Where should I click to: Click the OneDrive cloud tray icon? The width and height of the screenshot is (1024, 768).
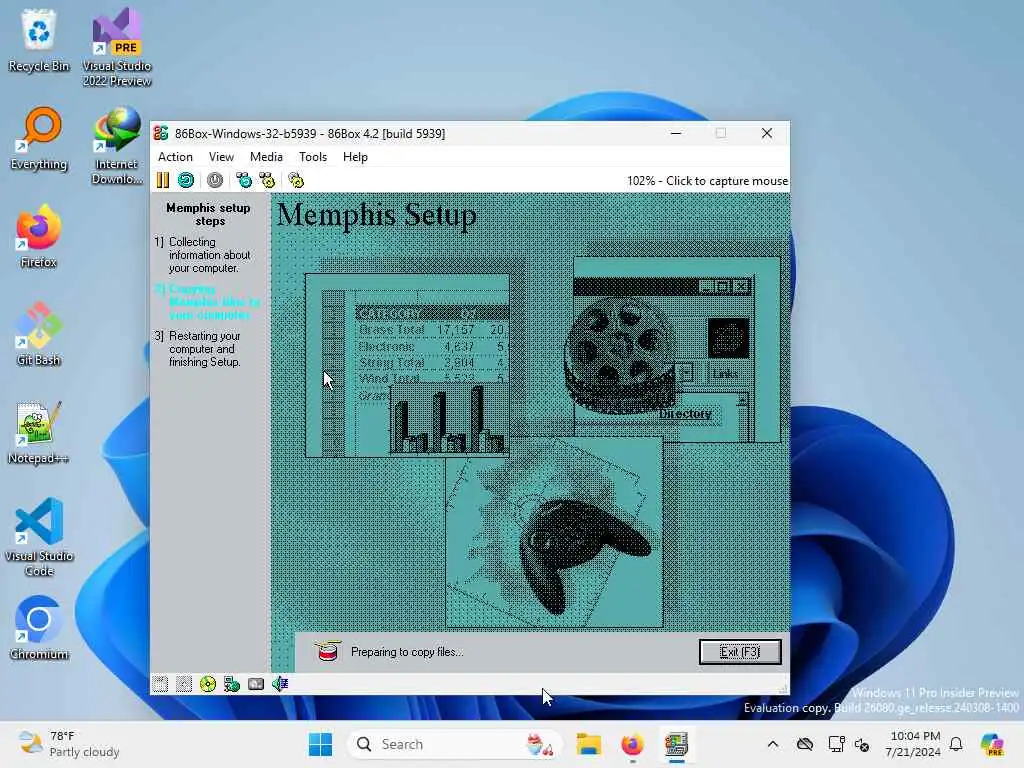click(x=805, y=744)
